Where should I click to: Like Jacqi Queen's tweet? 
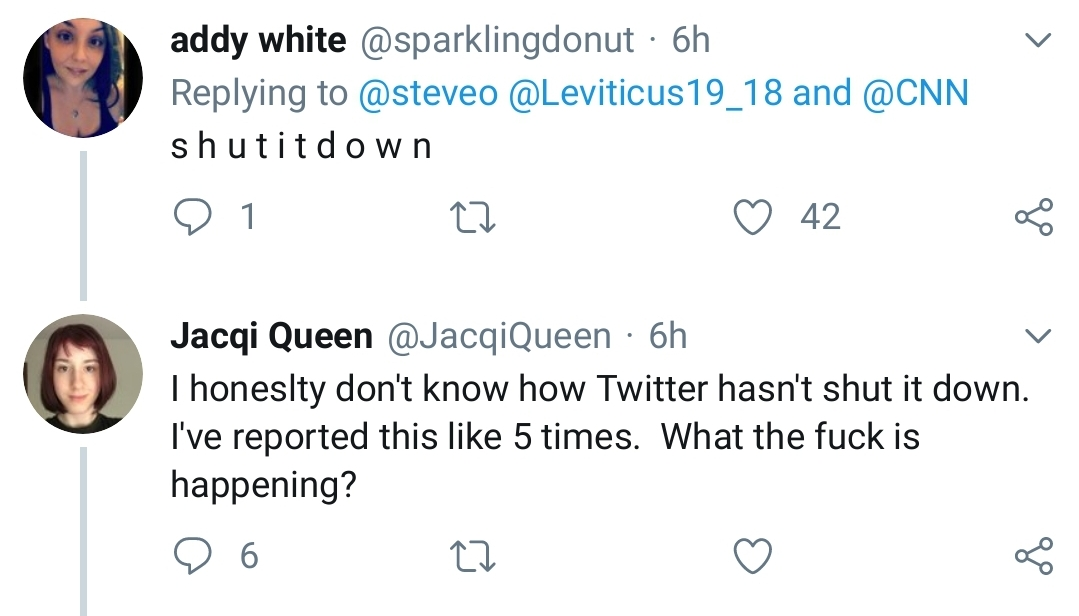pyautogui.click(x=754, y=555)
